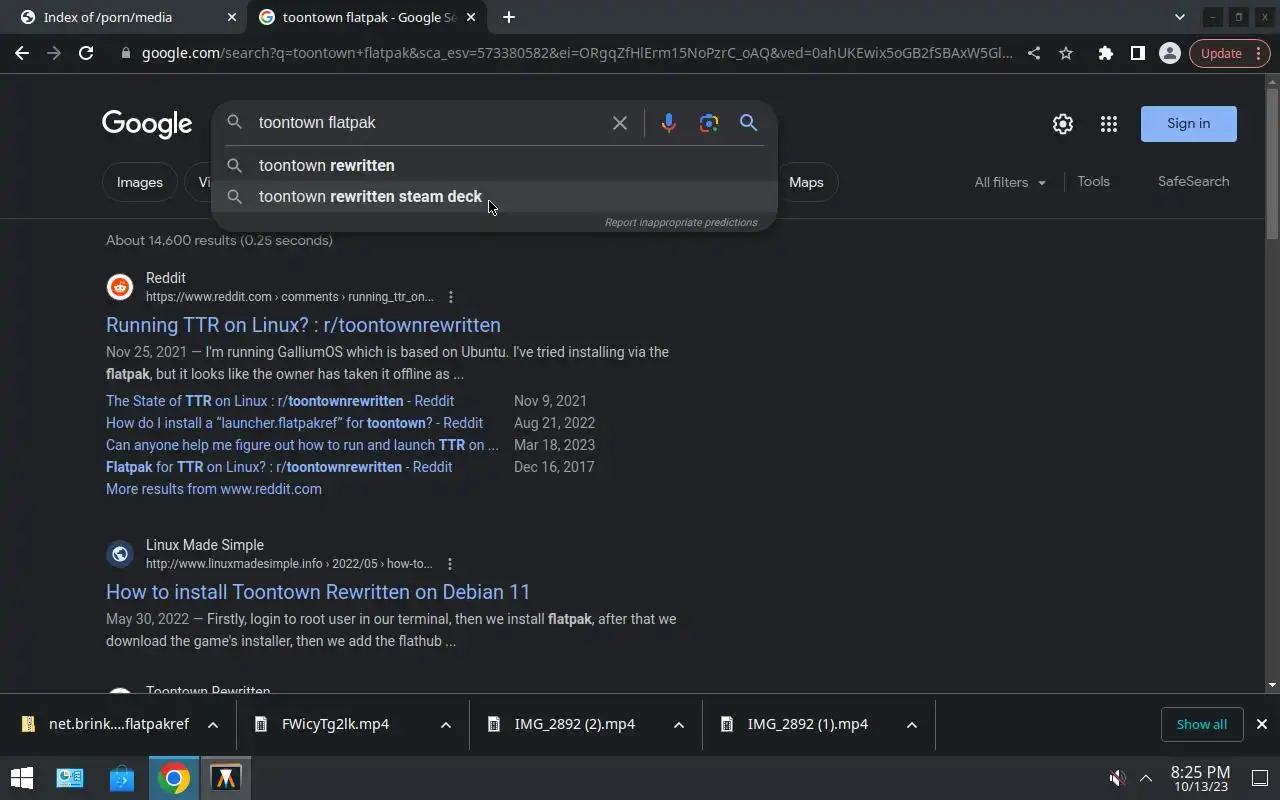Open Microsoft Store from taskbar
The width and height of the screenshot is (1280, 800).
tap(122, 778)
